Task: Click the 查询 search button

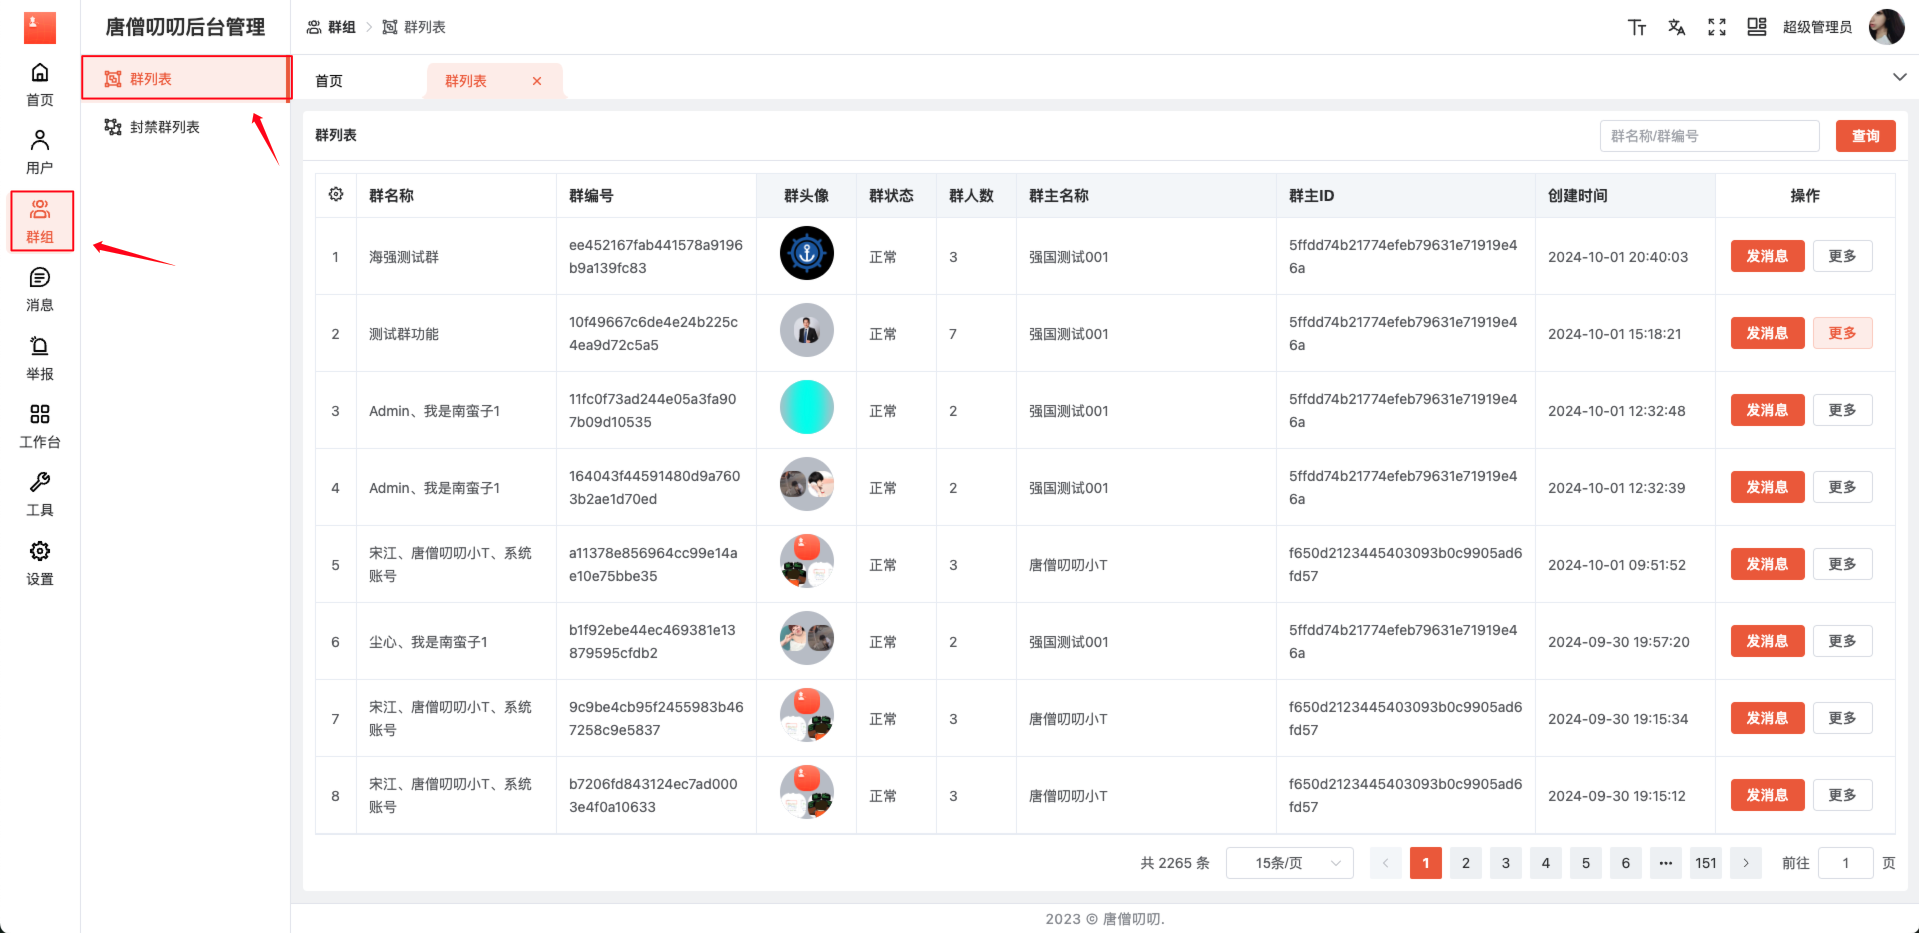Action: pos(1865,136)
